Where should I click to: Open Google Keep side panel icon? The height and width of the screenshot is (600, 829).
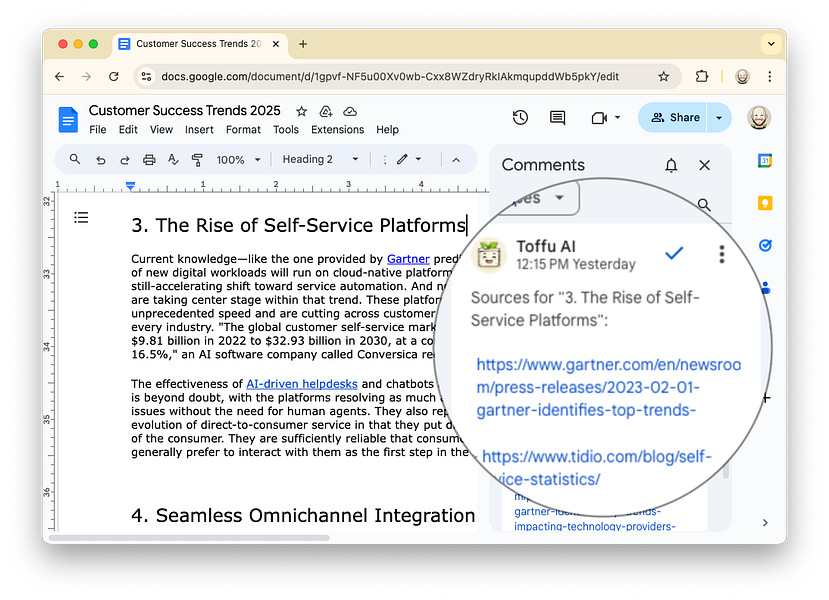764,203
